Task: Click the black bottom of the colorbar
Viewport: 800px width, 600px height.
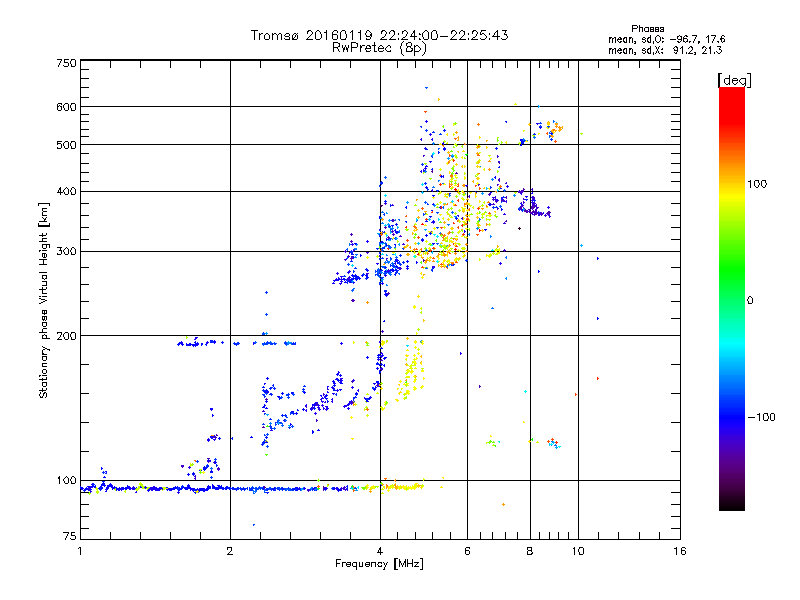Action: tap(732, 503)
